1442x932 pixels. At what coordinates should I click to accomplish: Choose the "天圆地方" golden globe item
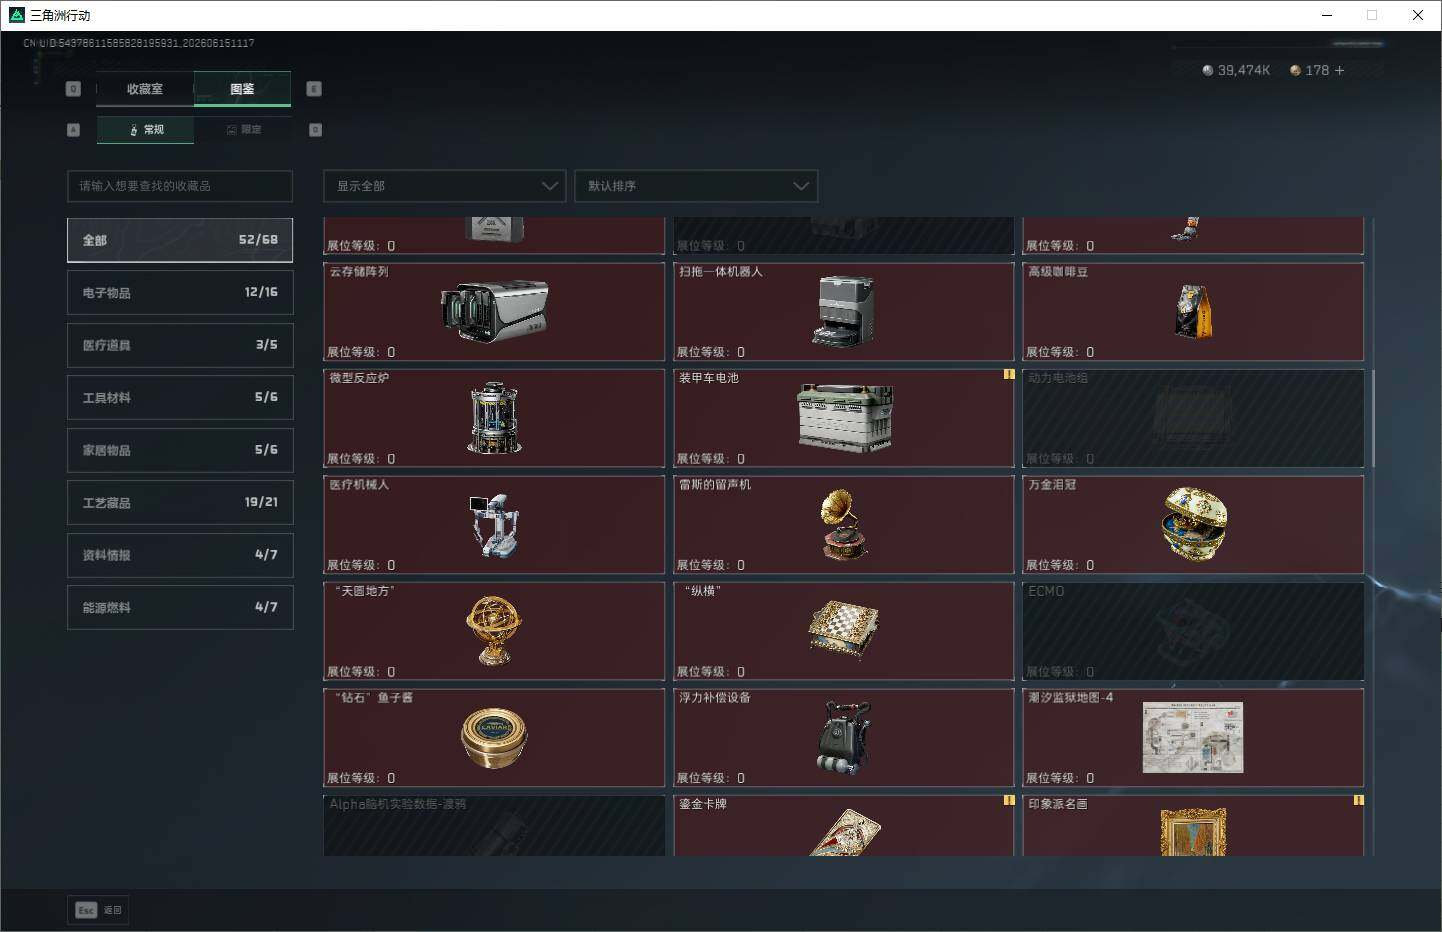point(494,631)
